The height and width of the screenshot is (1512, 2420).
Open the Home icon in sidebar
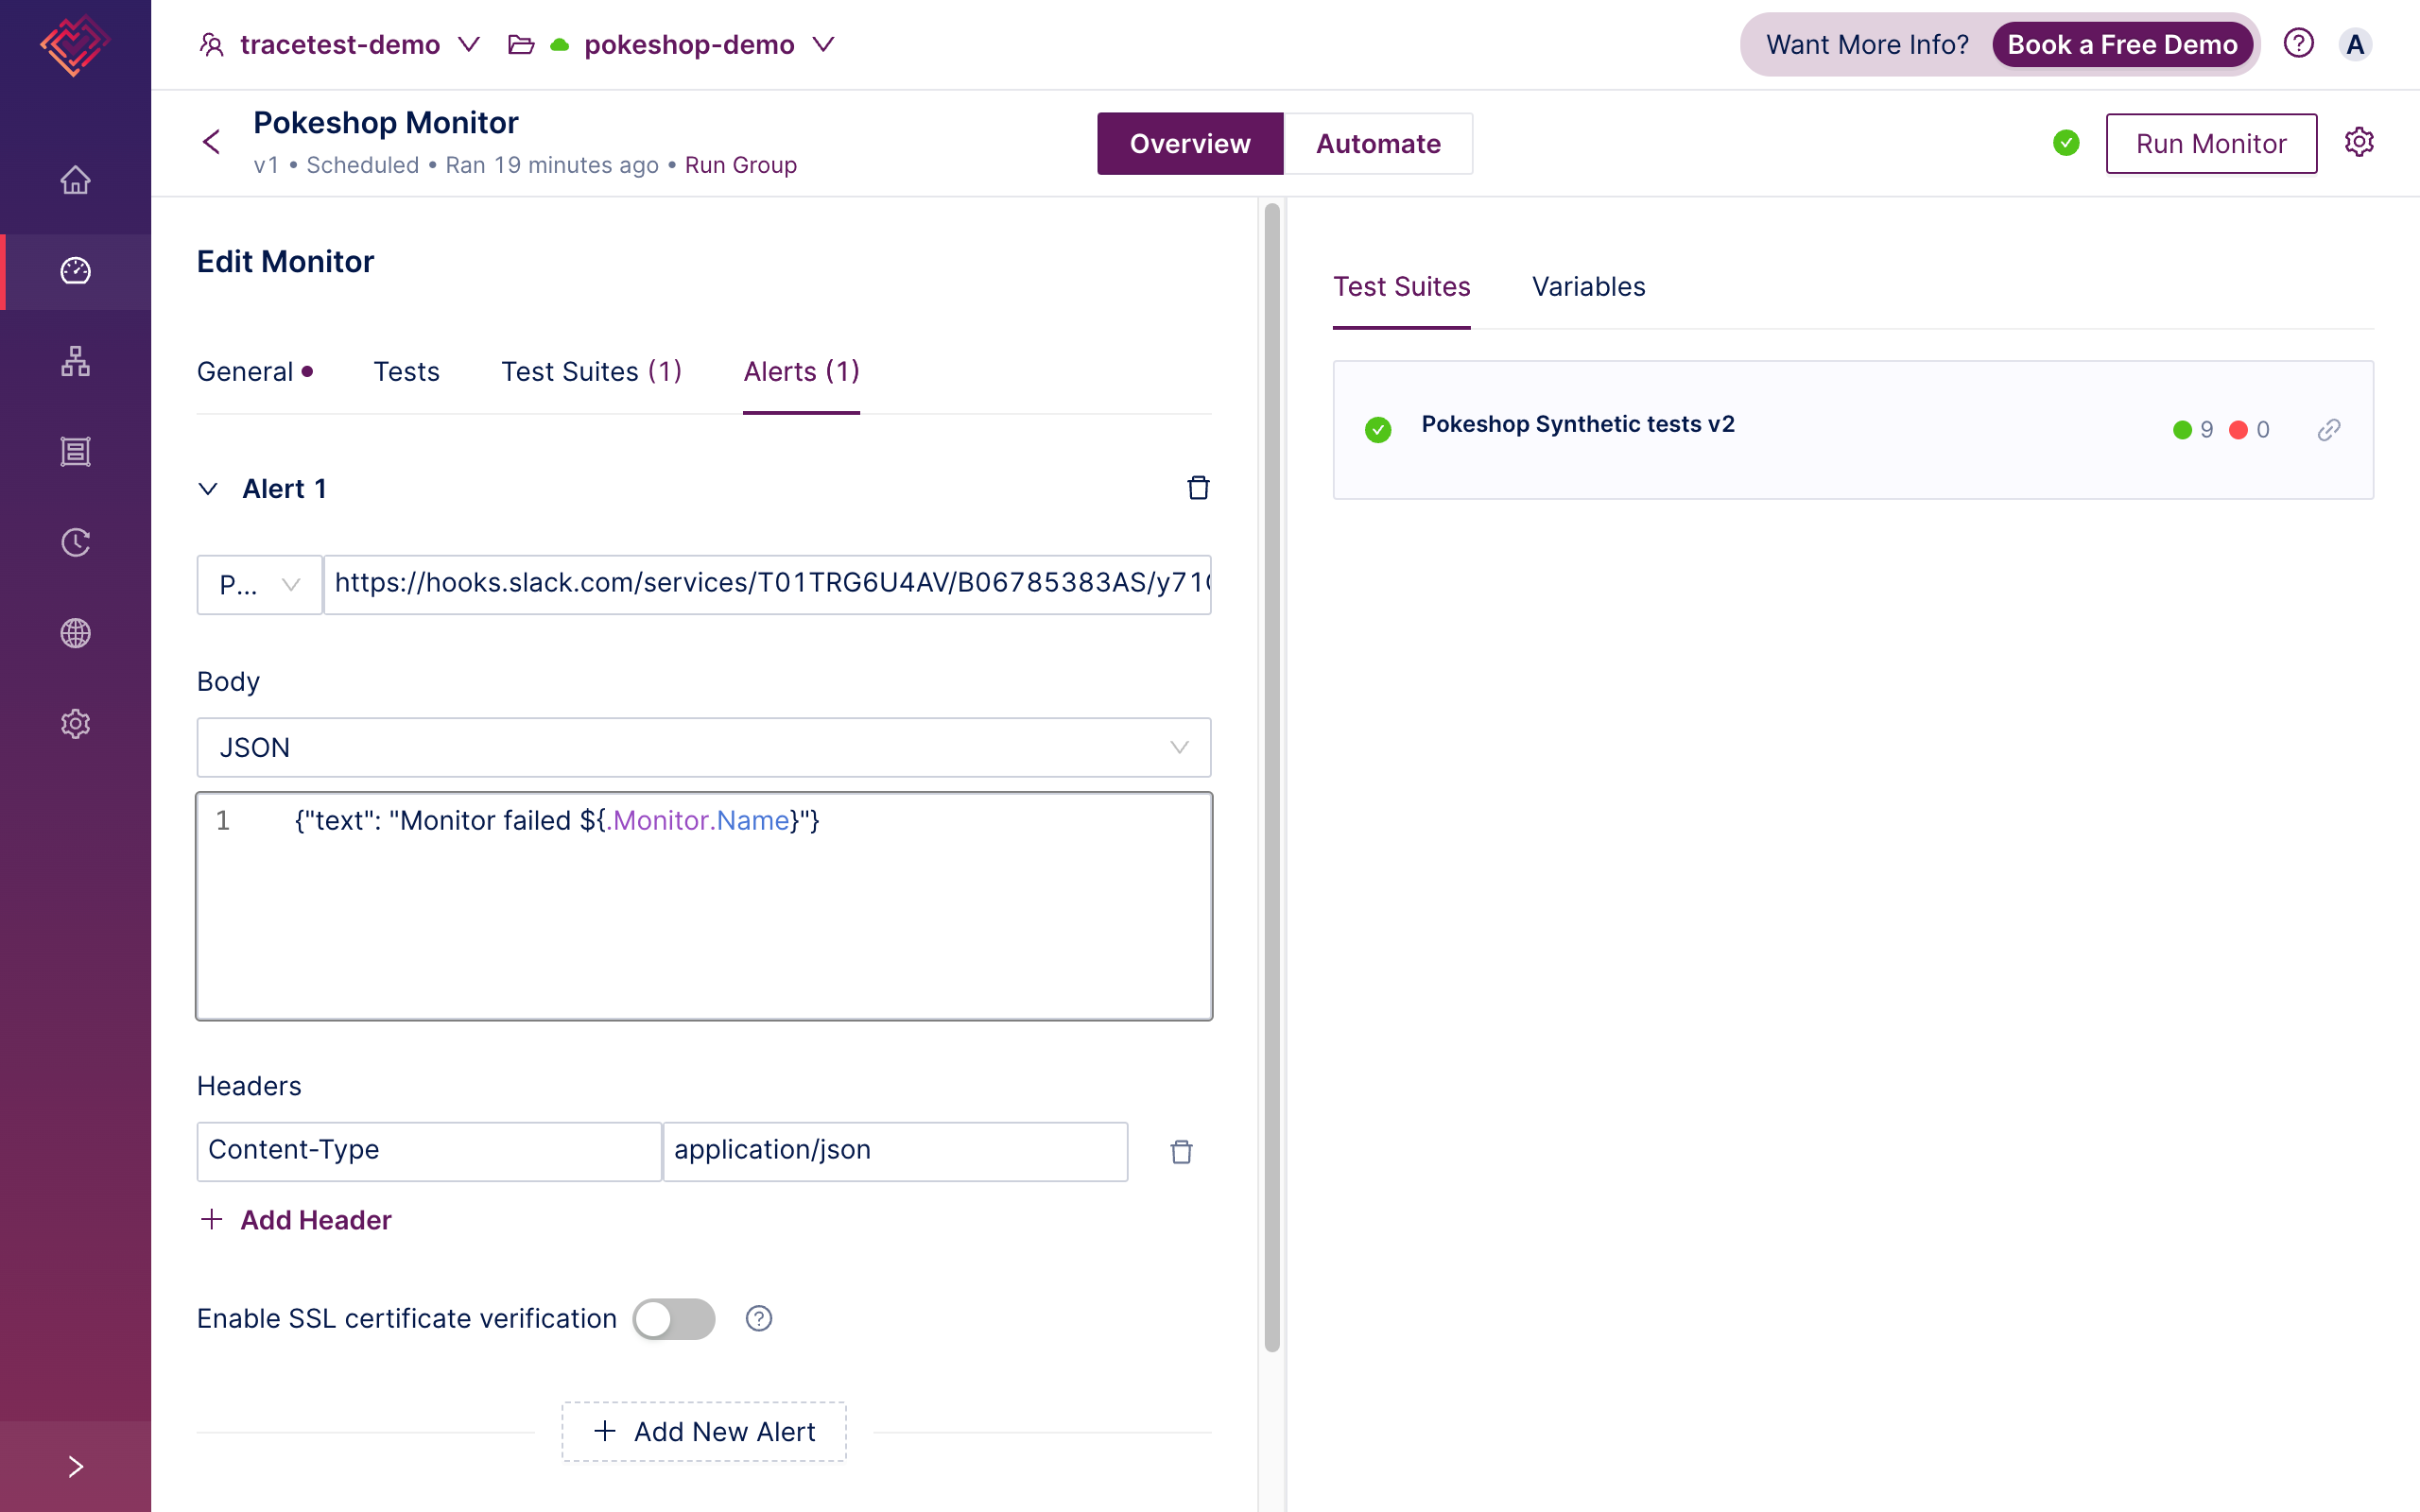[x=75, y=181]
